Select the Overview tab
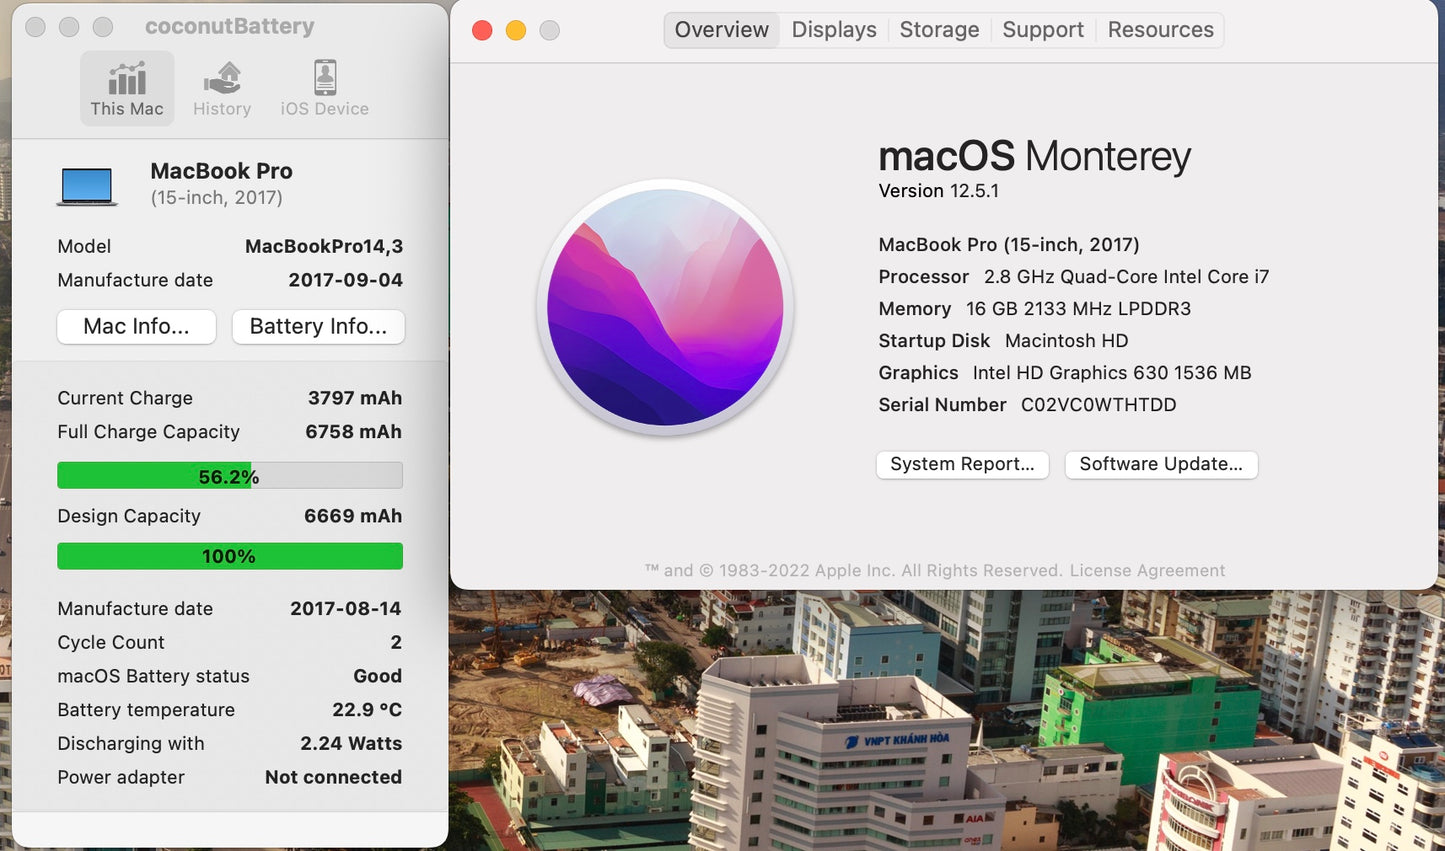This screenshot has width=1445, height=851. pos(721,30)
